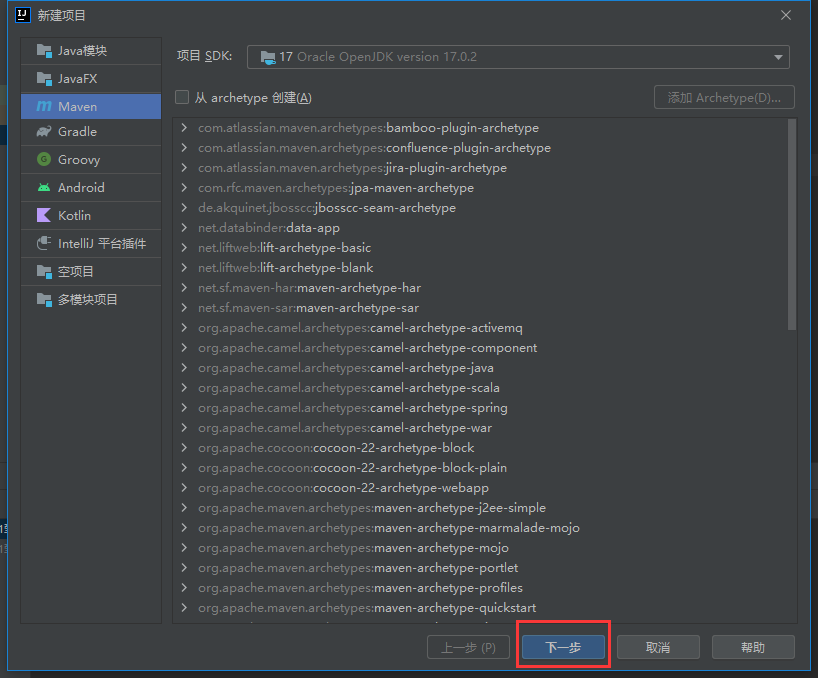This screenshot has height=678, width=818.
Task: Expand bamboo-plugin-archetype entry
Action: tap(184, 127)
